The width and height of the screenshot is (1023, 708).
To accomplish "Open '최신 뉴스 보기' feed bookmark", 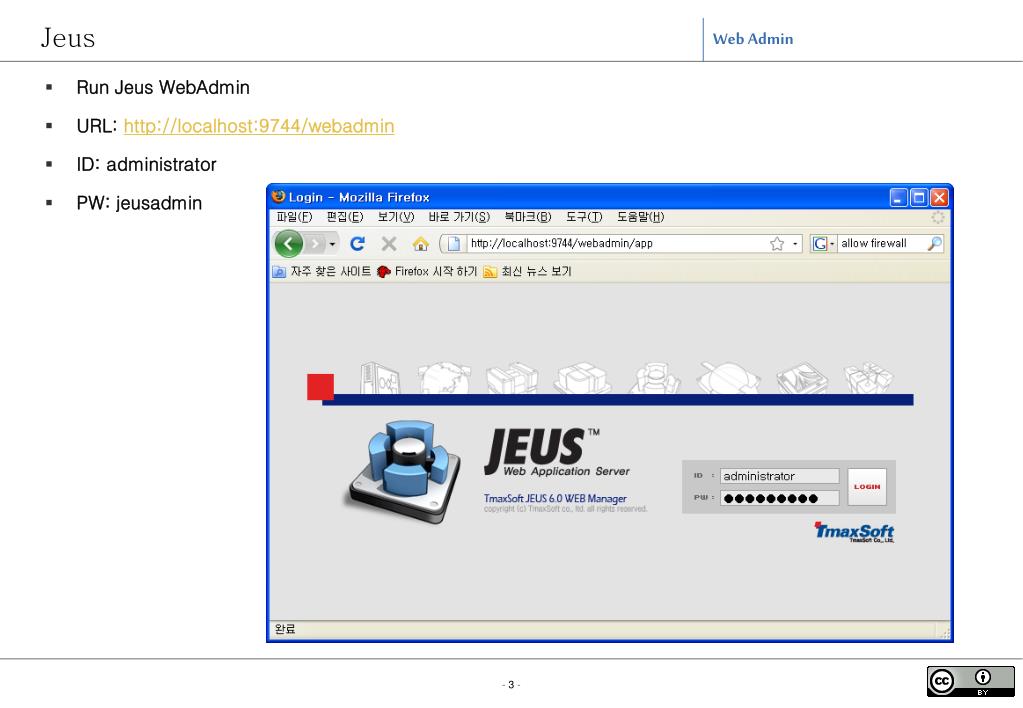I will pyautogui.click(x=527, y=271).
